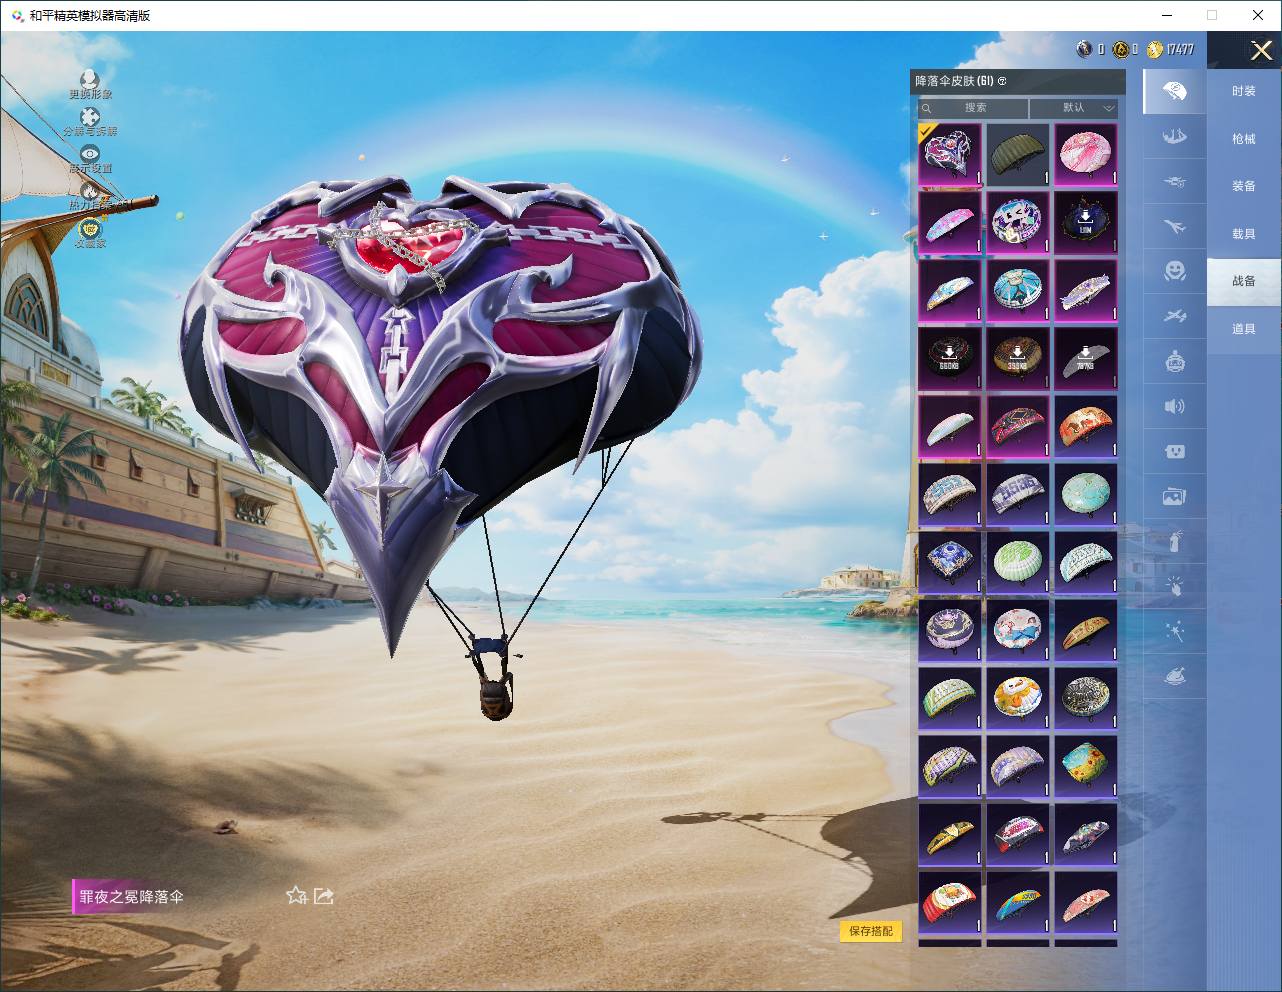The width and height of the screenshot is (1282, 992).
Task: Switch to the 时装 tab
Action: tap(1244, 91)
